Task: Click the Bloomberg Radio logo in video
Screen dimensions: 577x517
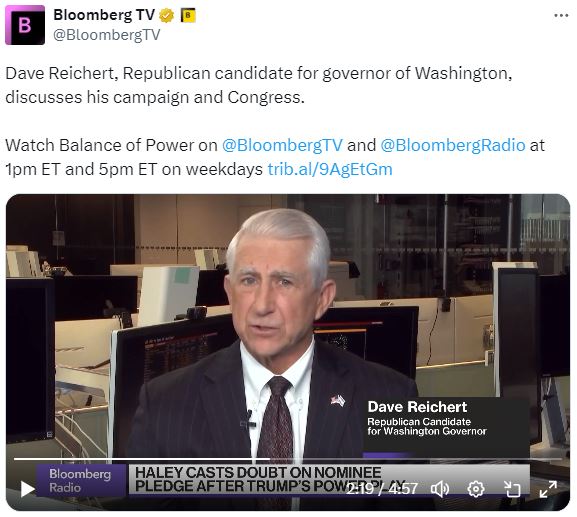Action: [x=81, y=480]
